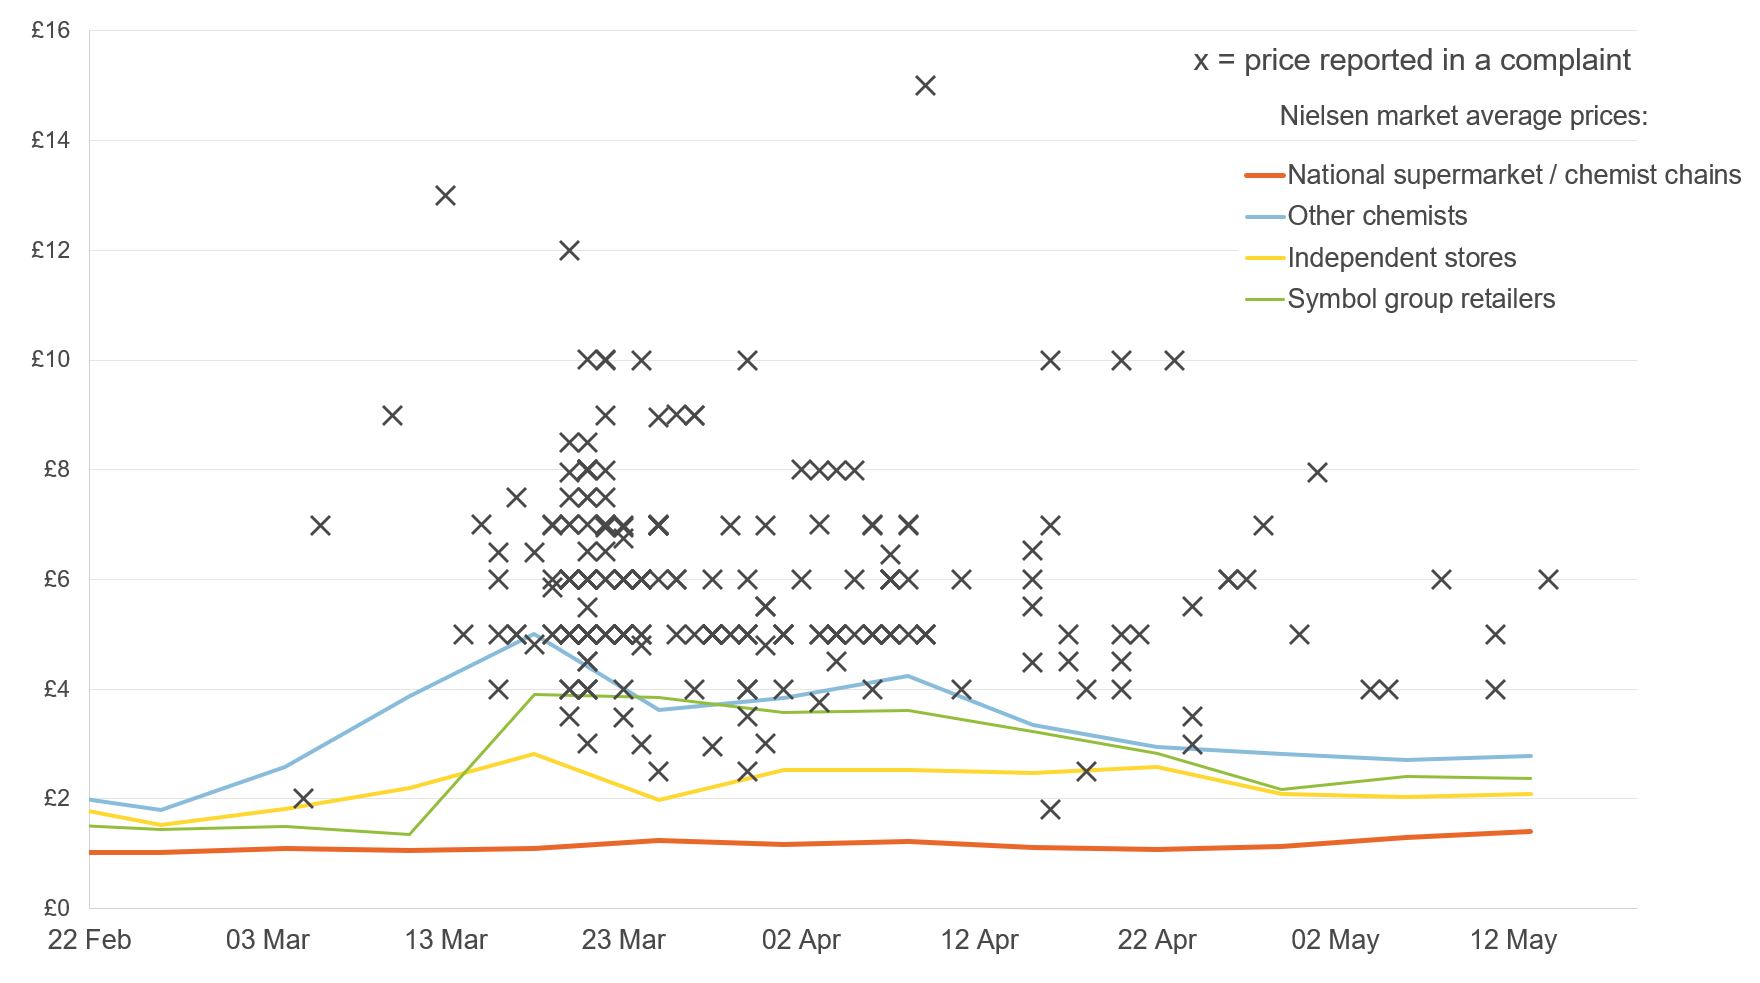Toggle the National supermarket / chemist chains legend entry
Viewport: 1760px width, 983px height.
click(x=1512, y=174)
